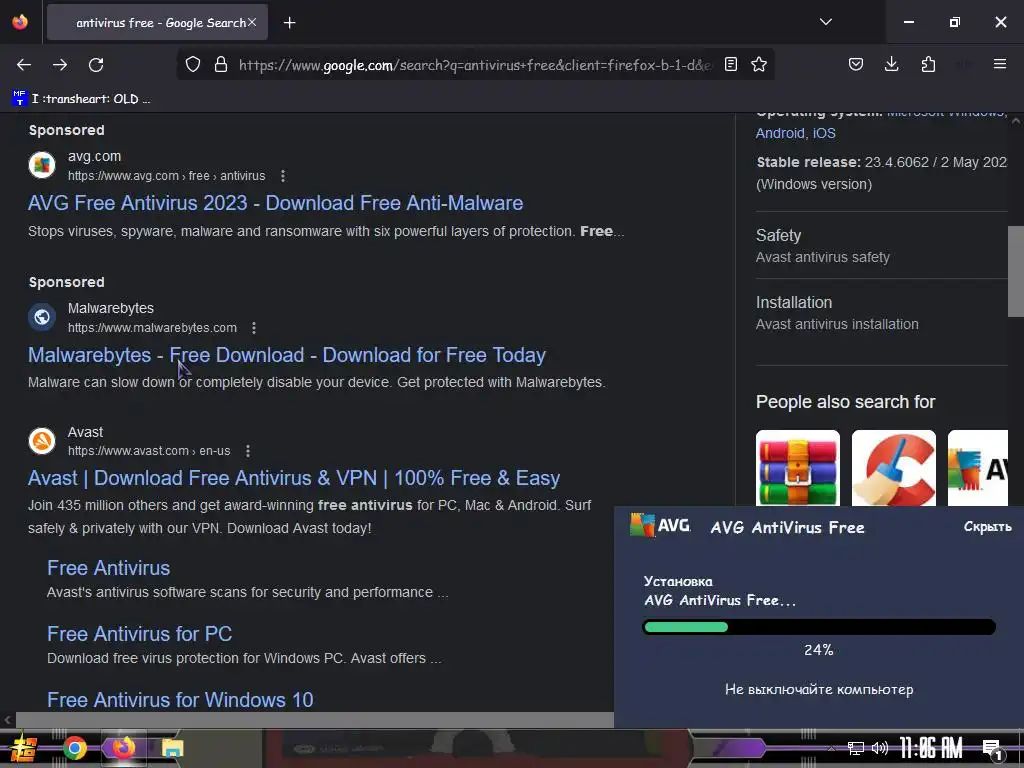
Task: Open Free Antivirus for Windows 10 sitelink
Action: (x=180, y=699)
